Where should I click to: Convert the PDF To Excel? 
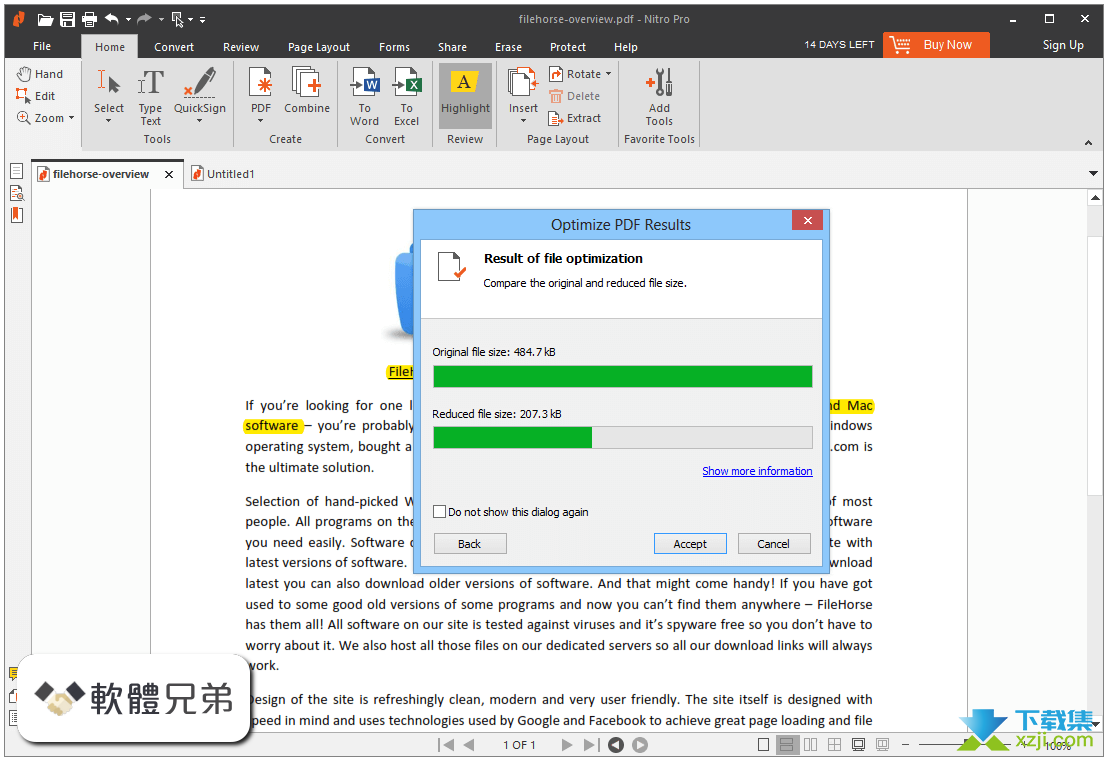[x=407, y=97]
